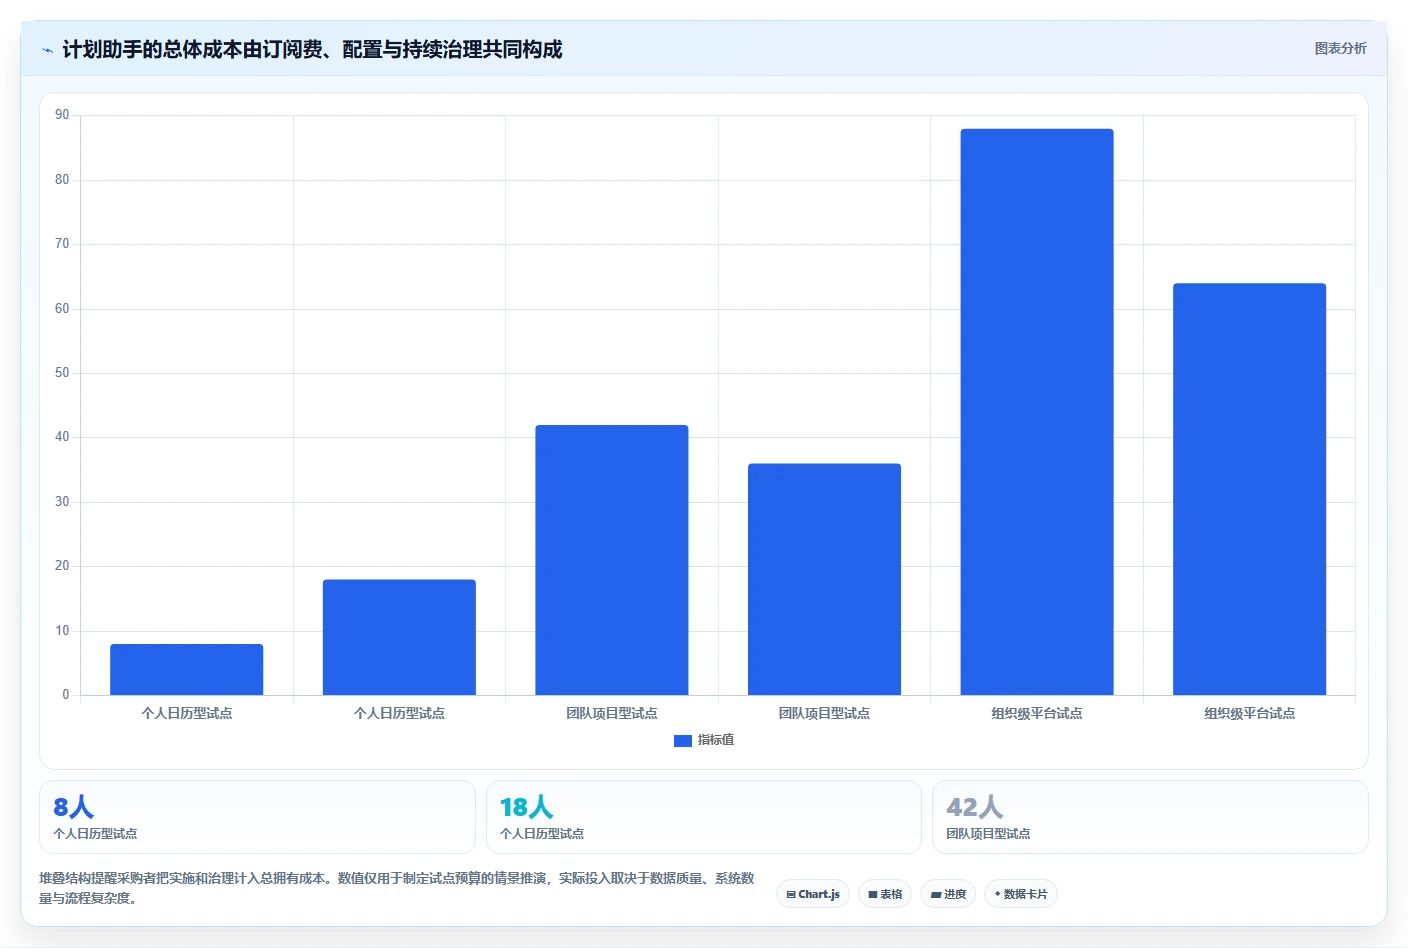Click the chart title 计划助手的总体成本
Image resolution: width=1408 pixels, height=948 pixels.
312,49
